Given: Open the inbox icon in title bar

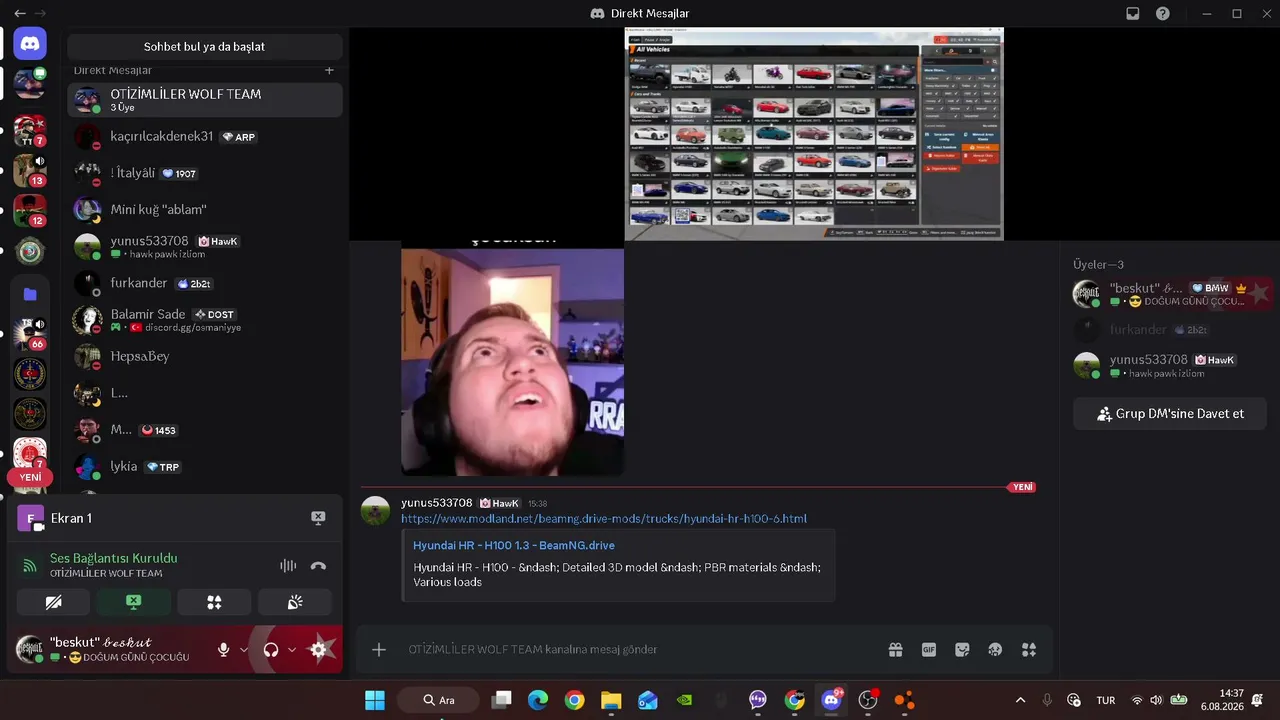Looking at the screenshot, I should coord(1133,14).
